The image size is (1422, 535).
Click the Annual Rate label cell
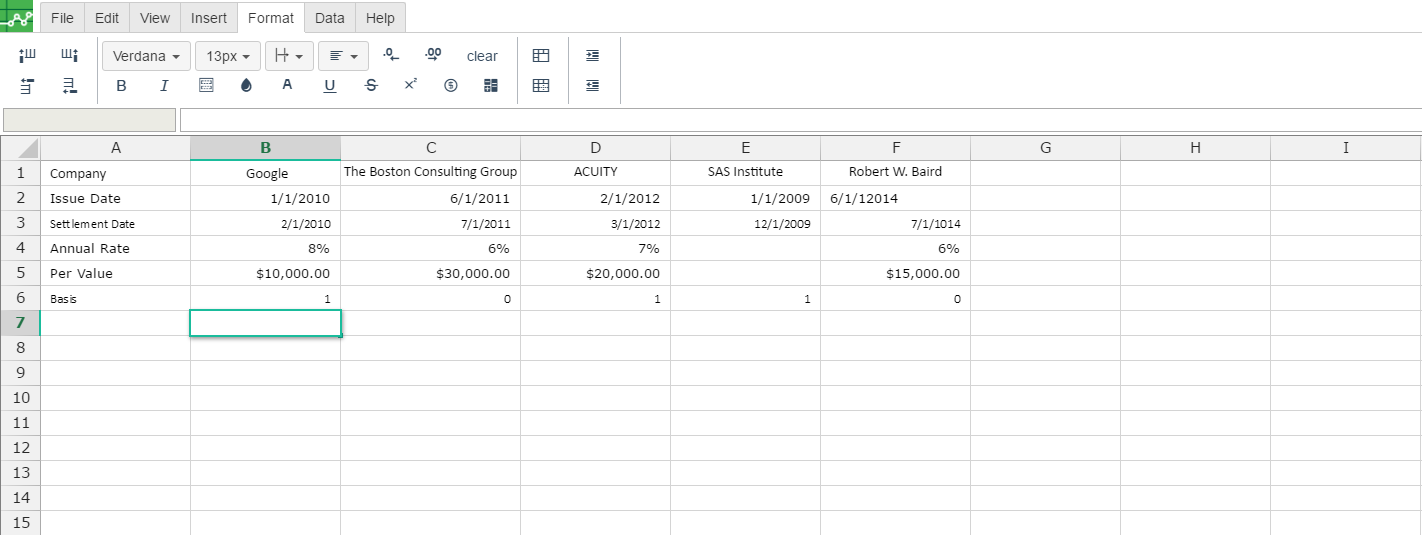pyautogui.click(x=116, y=248)
